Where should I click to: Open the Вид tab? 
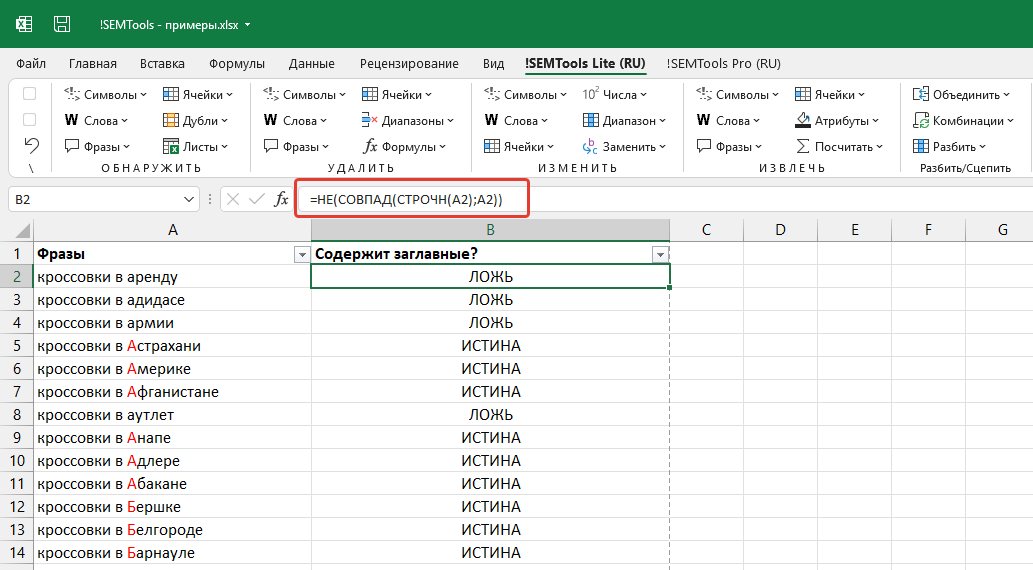click(493, 63)
